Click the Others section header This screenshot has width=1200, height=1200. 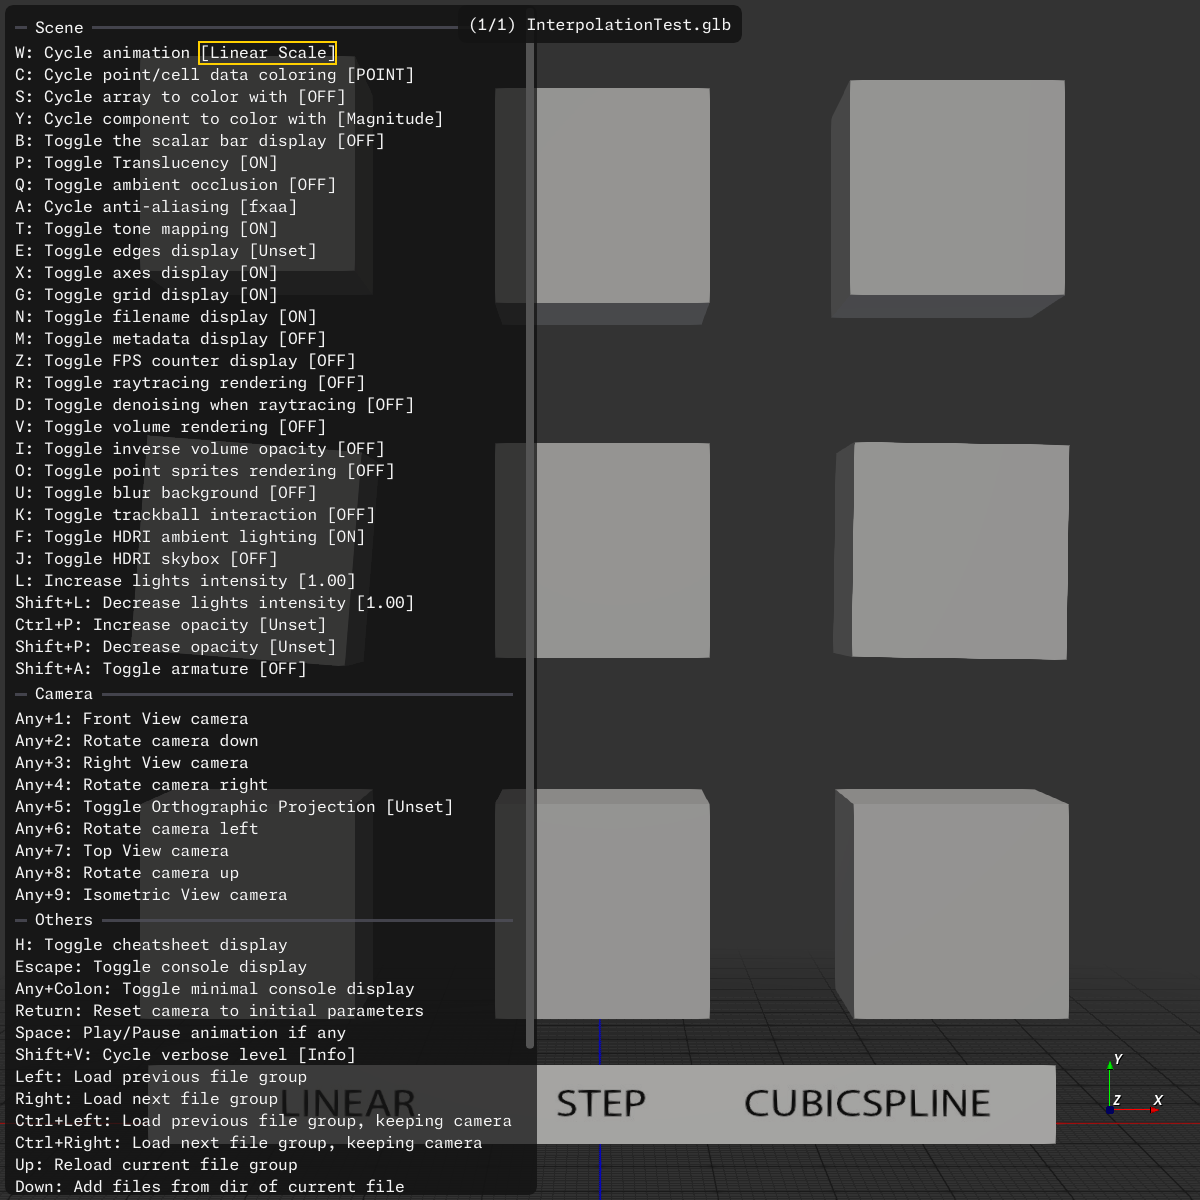click(x=64, y=920)
